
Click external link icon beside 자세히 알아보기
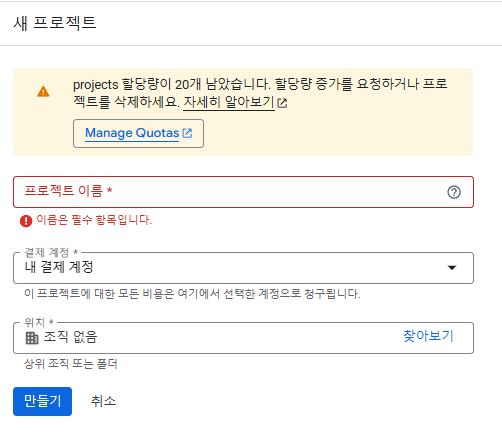[x=282, y=103]
